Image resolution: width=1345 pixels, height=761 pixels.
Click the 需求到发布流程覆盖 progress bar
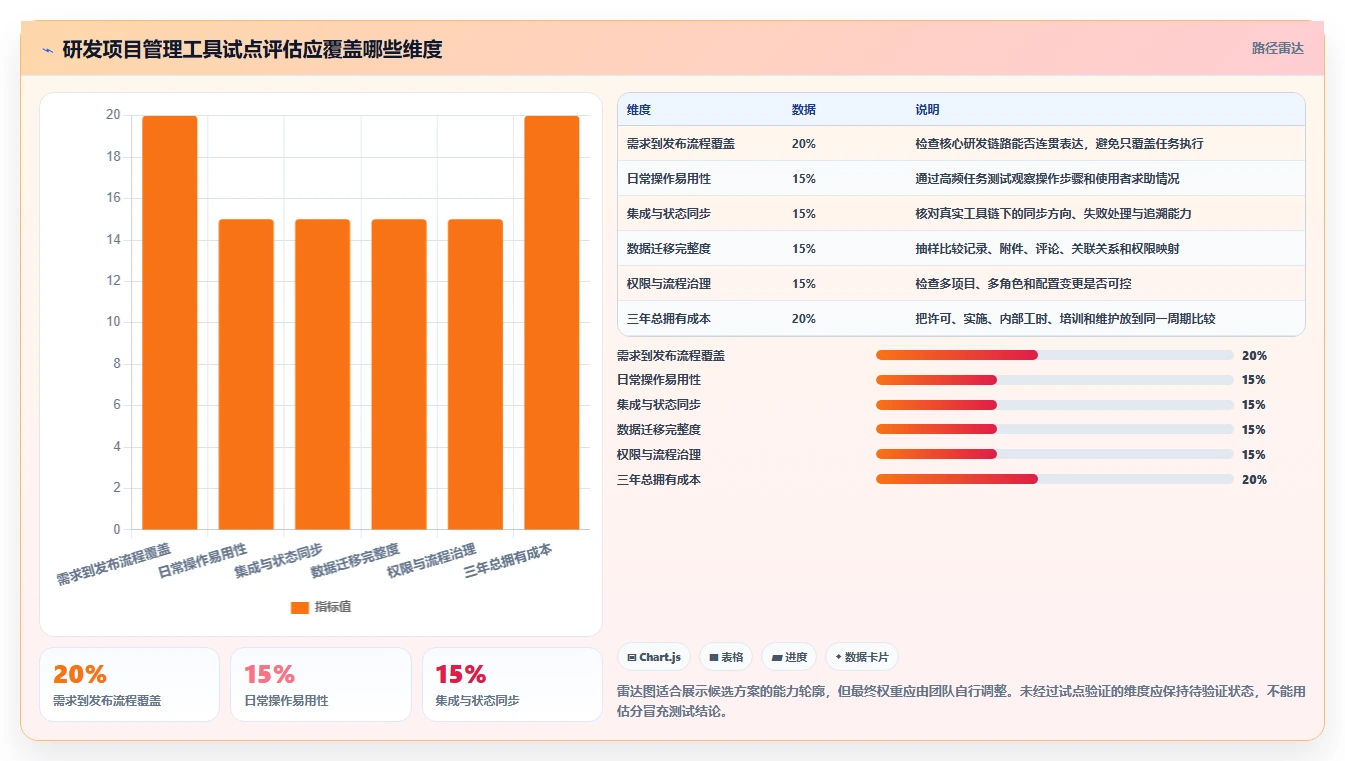click(x=1054, y=355)
